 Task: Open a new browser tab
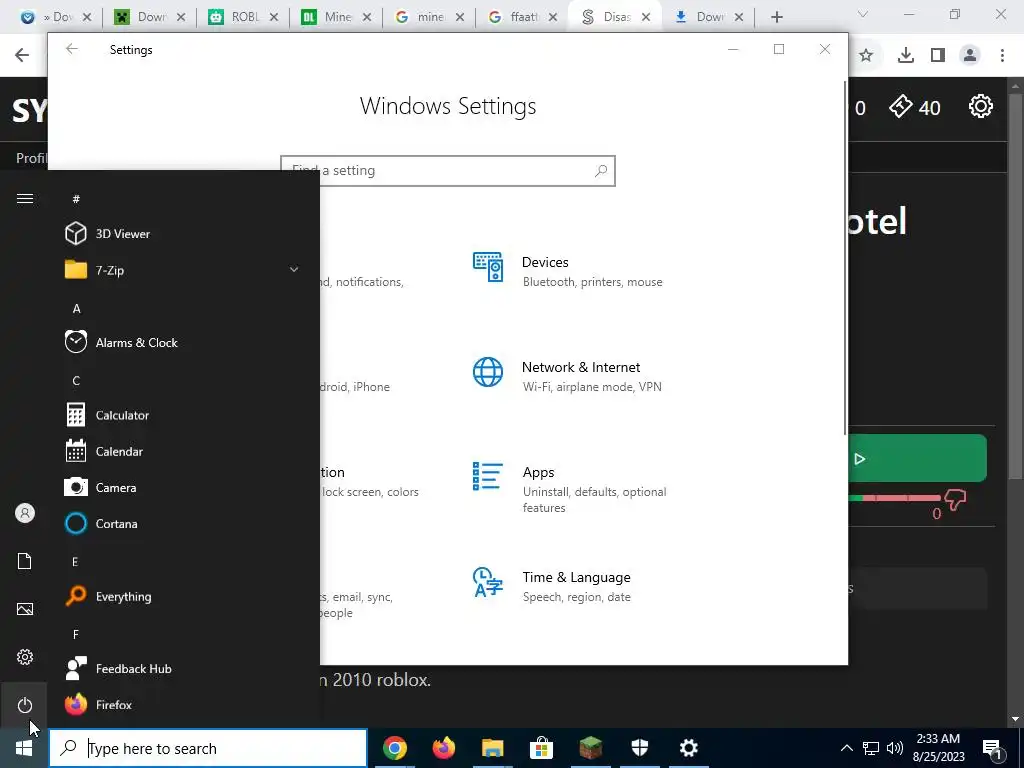(x=776, y=17)
